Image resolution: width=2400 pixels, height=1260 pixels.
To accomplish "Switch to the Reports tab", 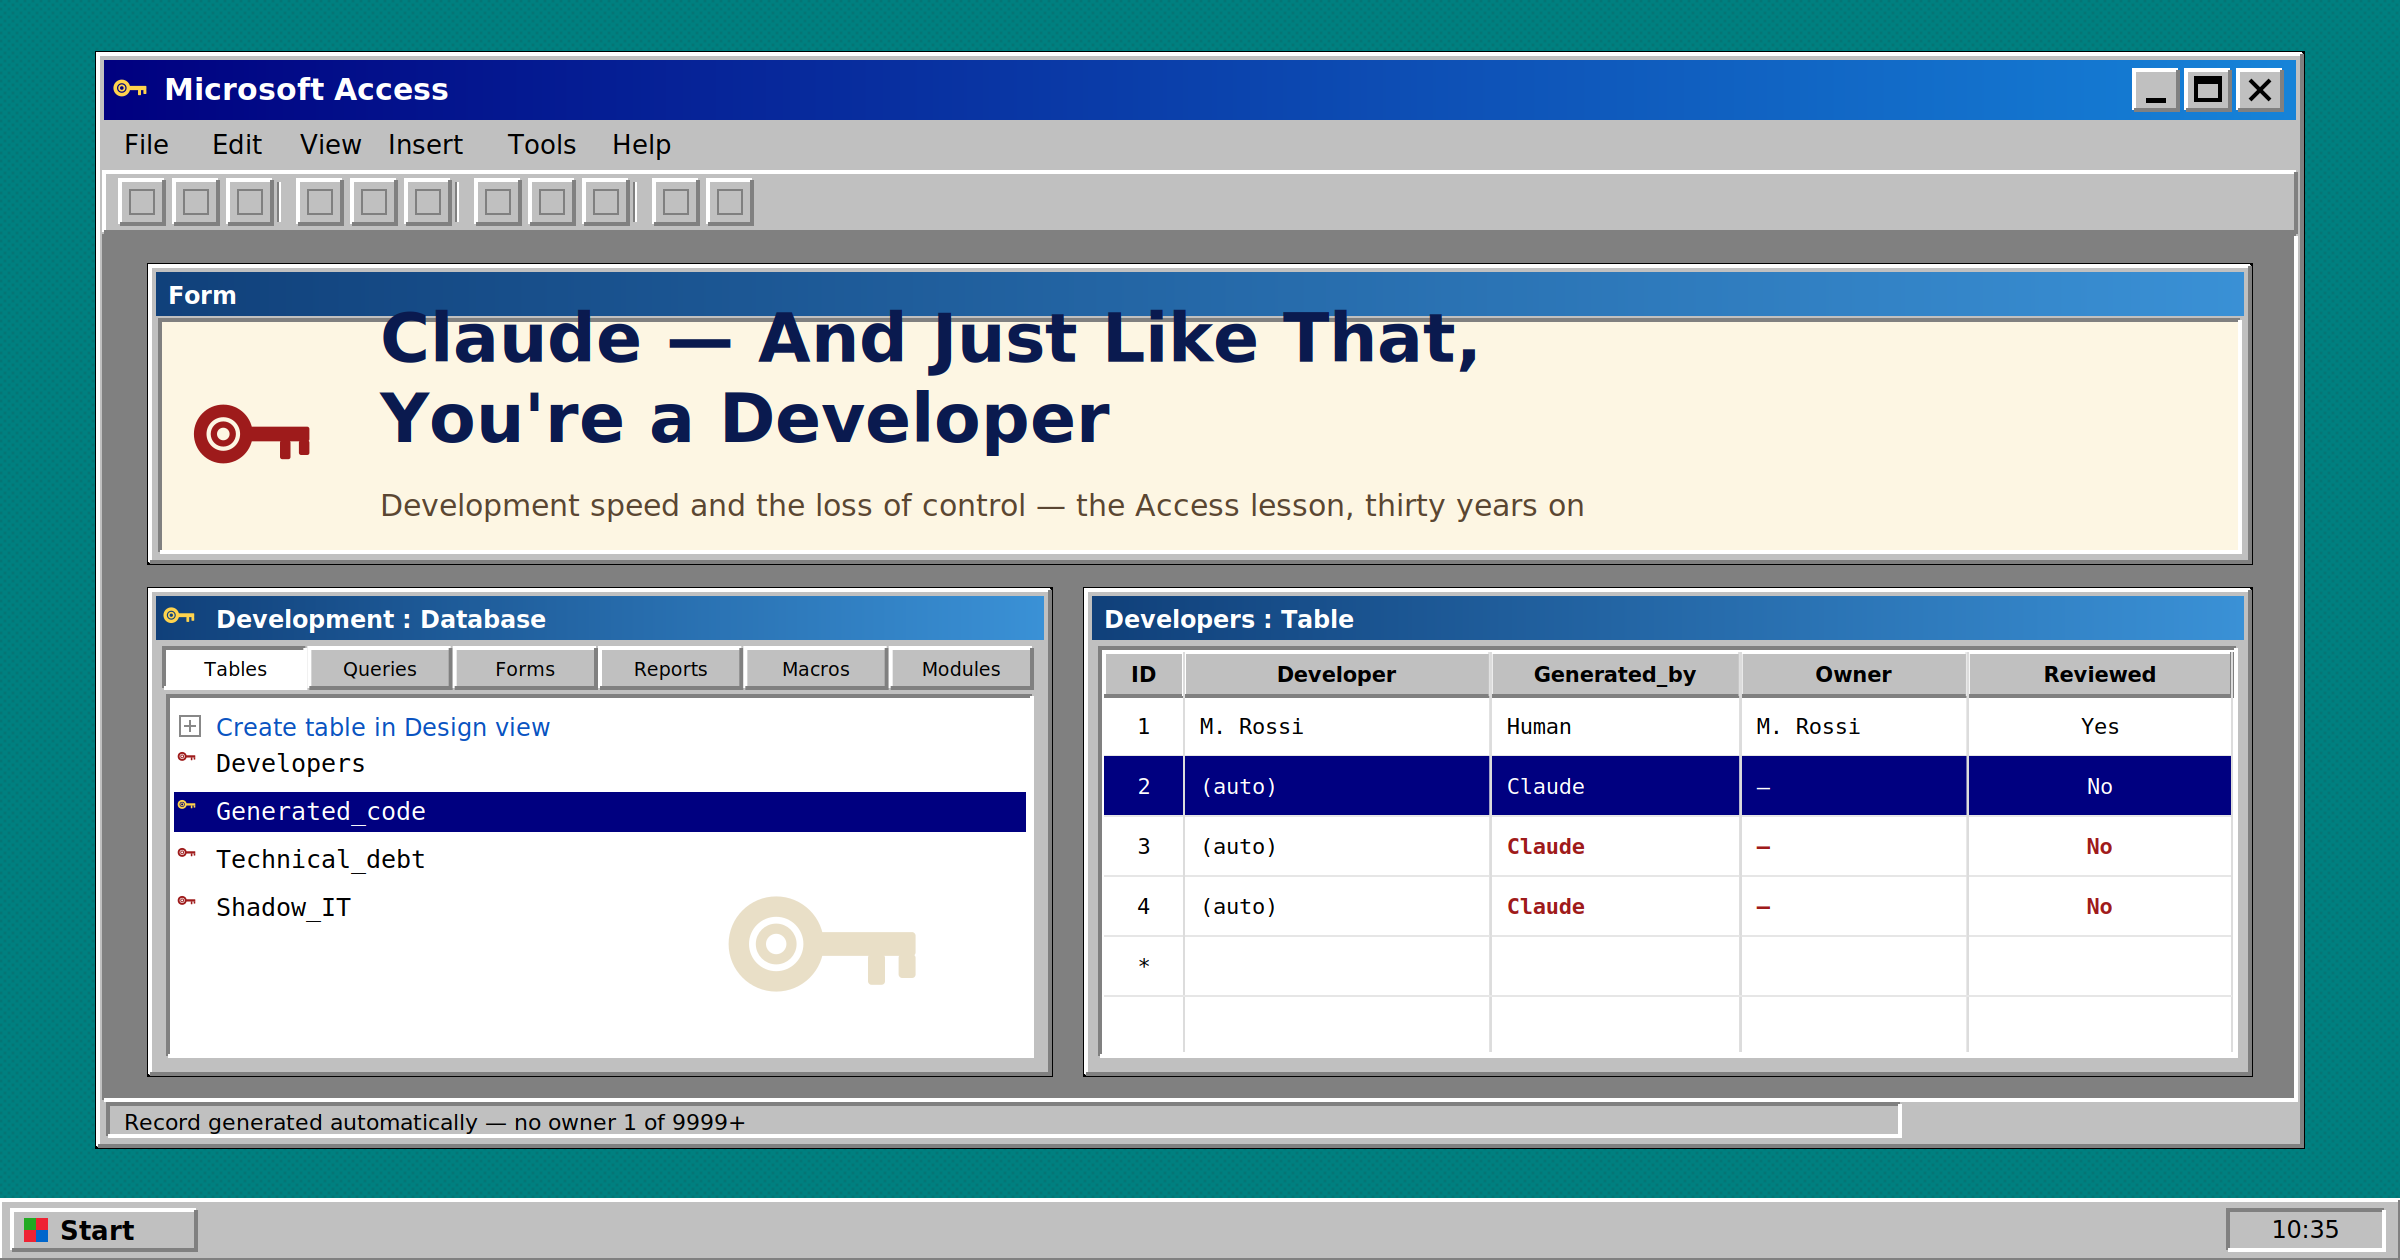I will click(x=670, y=669).
